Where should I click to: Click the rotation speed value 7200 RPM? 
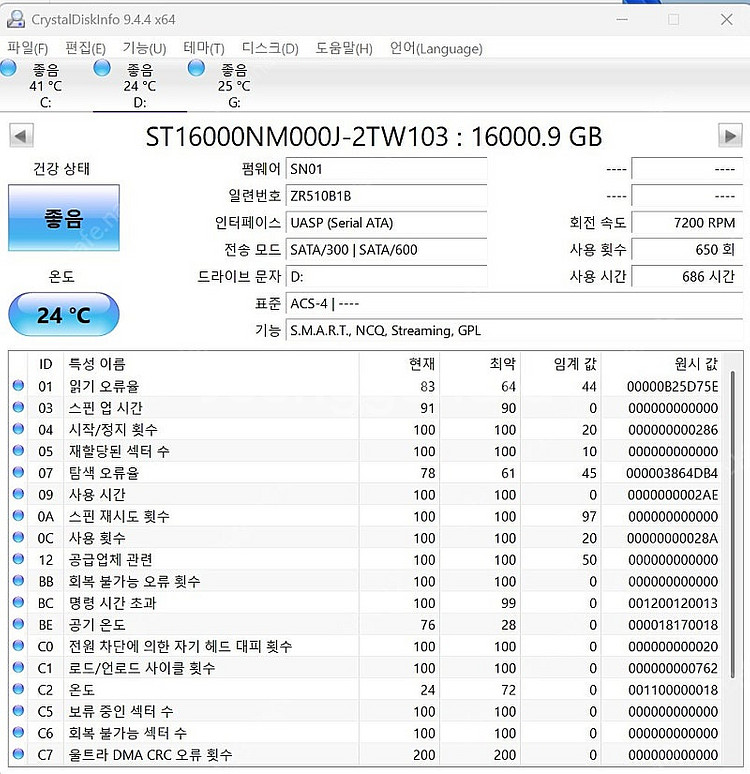pos(687,223)
